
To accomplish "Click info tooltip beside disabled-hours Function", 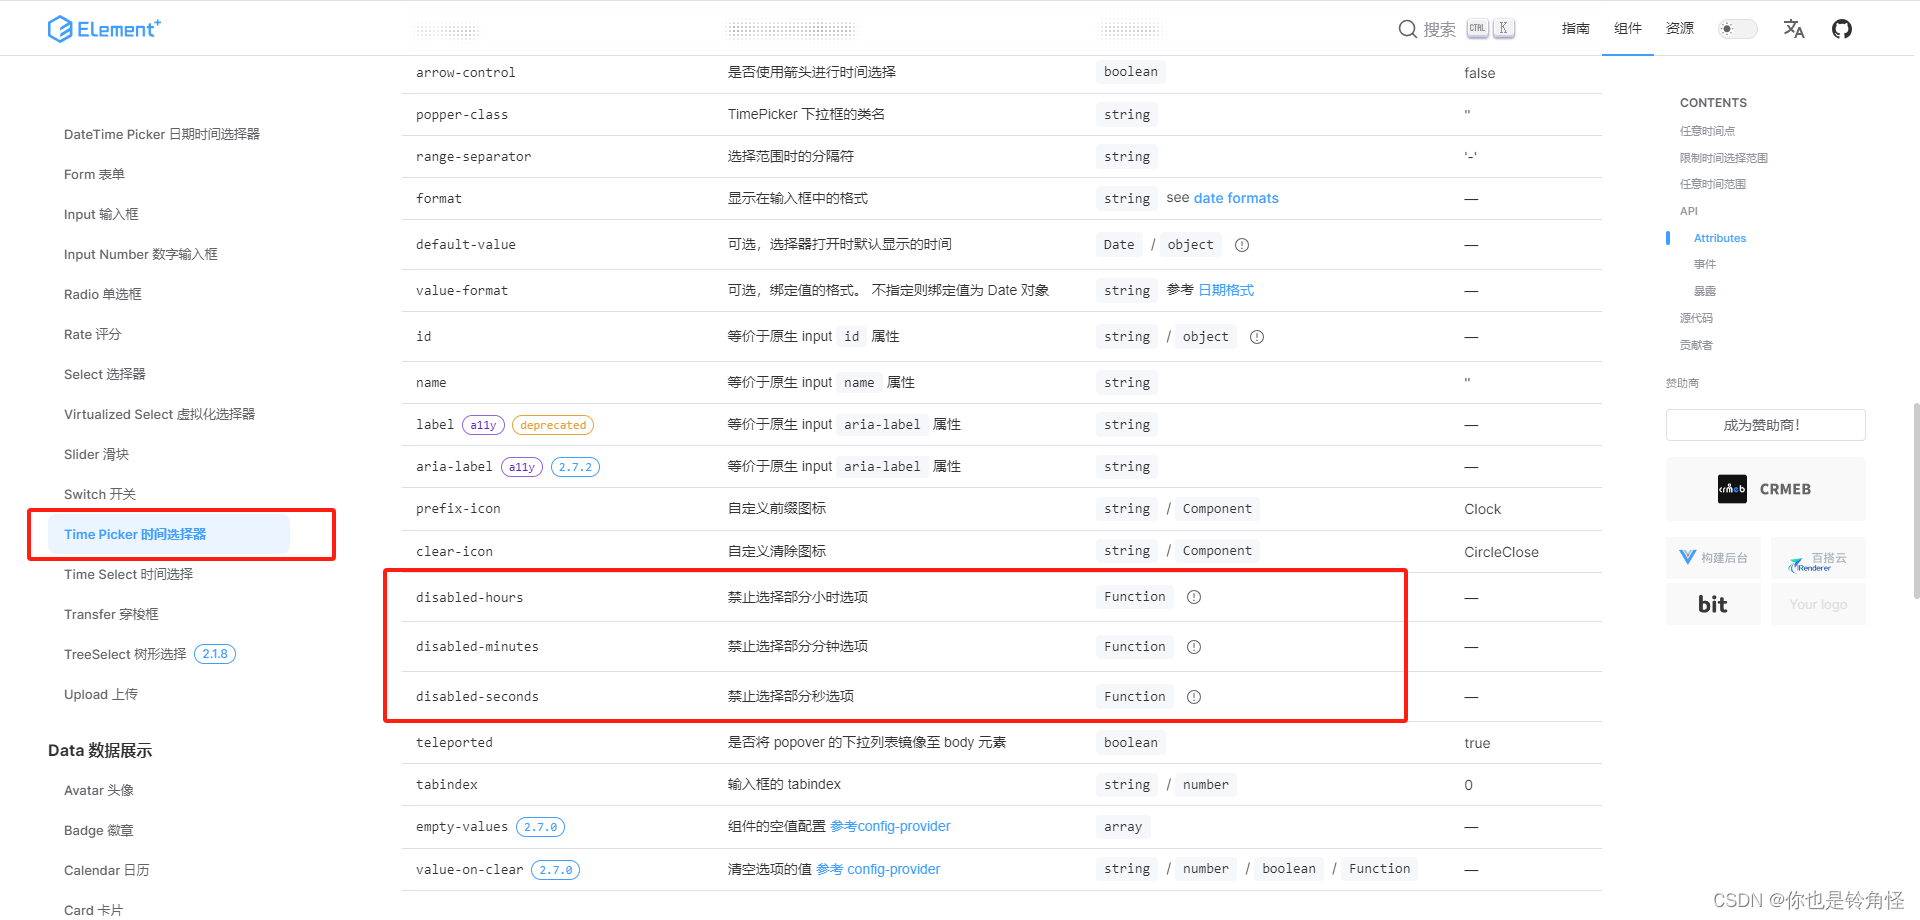I will (x=1193, y=596).
